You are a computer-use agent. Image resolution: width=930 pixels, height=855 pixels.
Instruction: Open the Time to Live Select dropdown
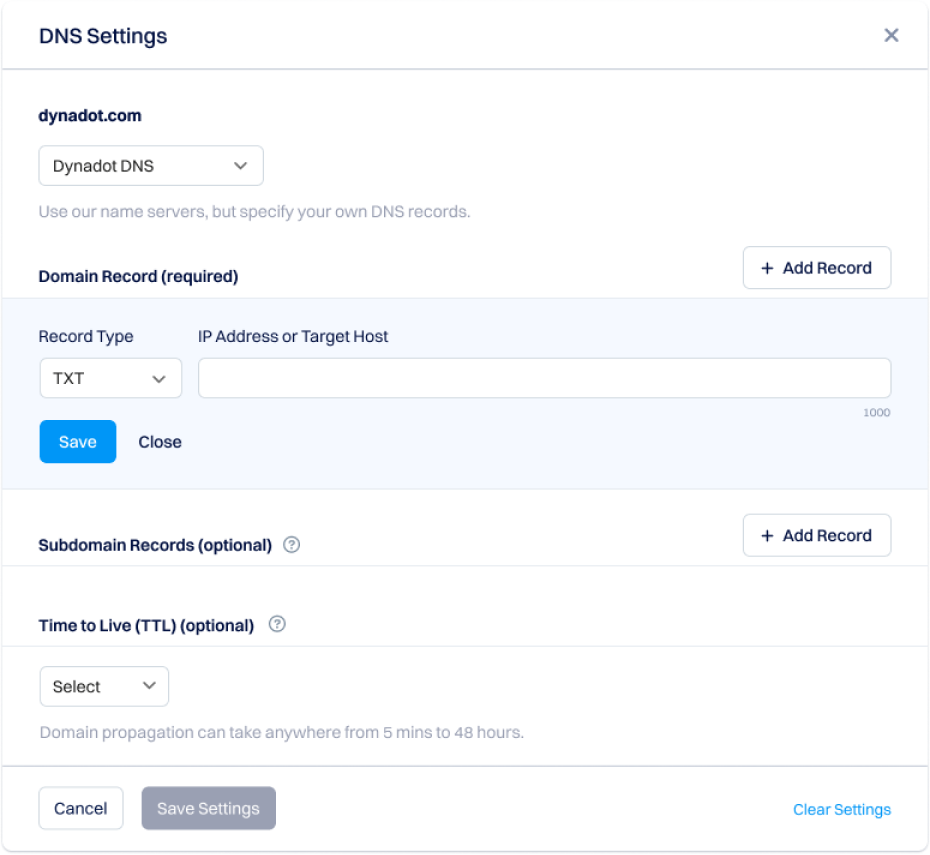tap(104, 687)
